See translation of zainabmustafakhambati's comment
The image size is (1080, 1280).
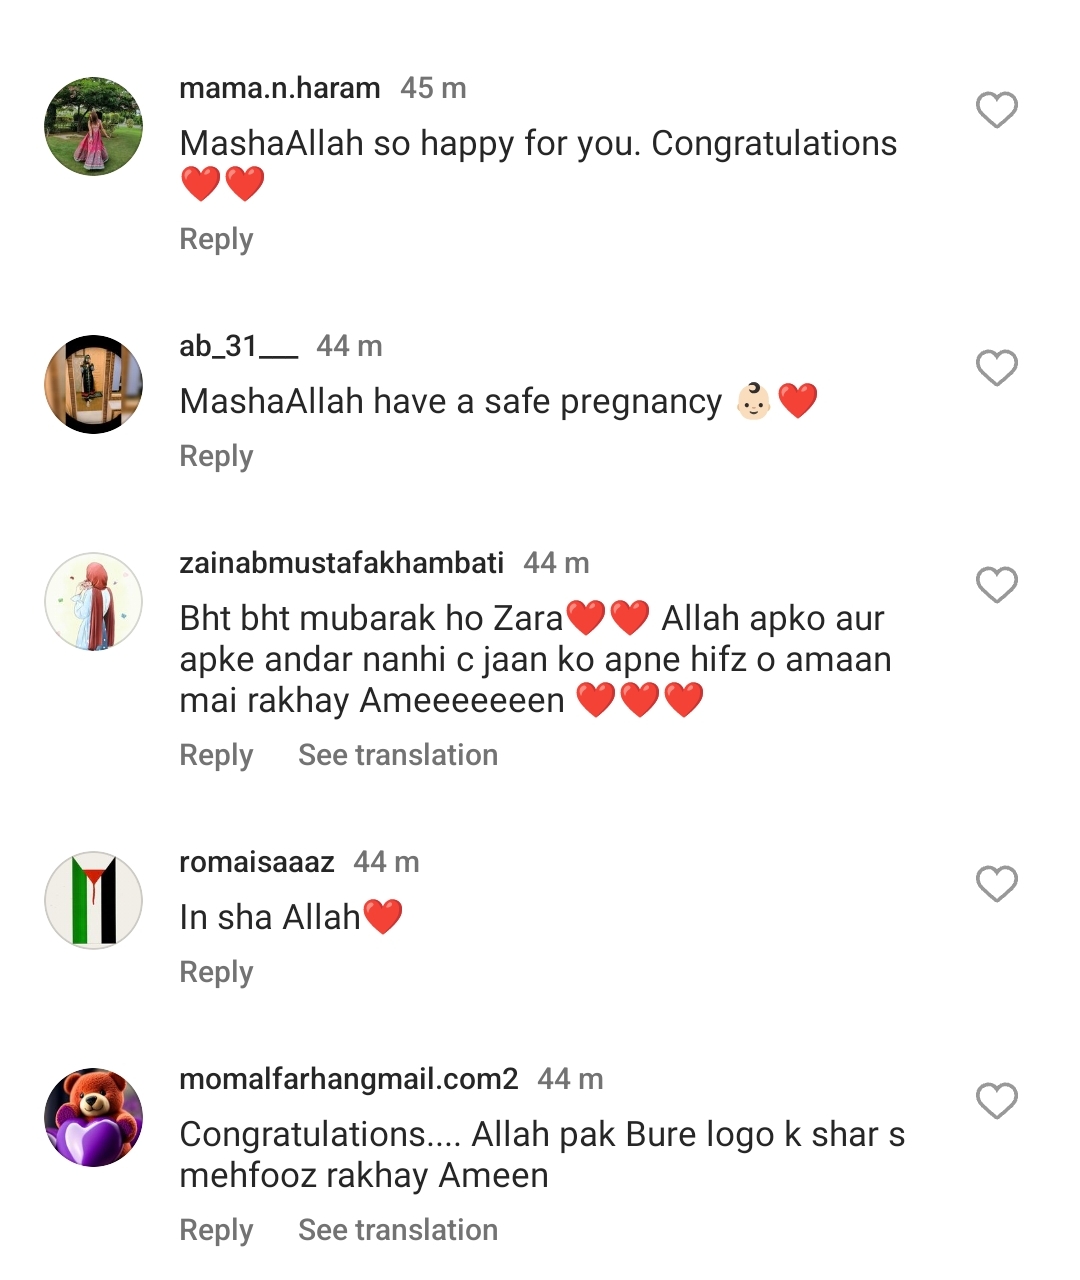click(x=397, y=755)
